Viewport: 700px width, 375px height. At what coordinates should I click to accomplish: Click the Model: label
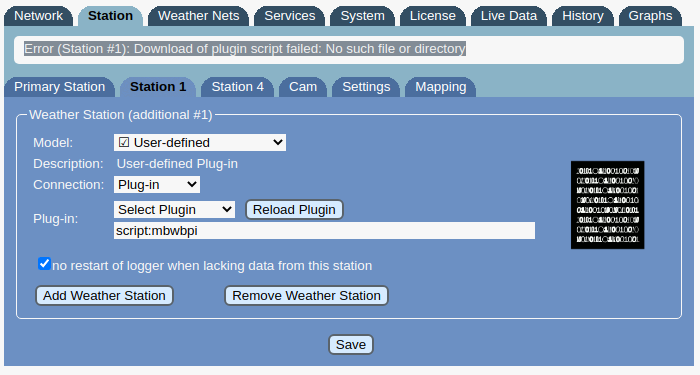point(53,143)
